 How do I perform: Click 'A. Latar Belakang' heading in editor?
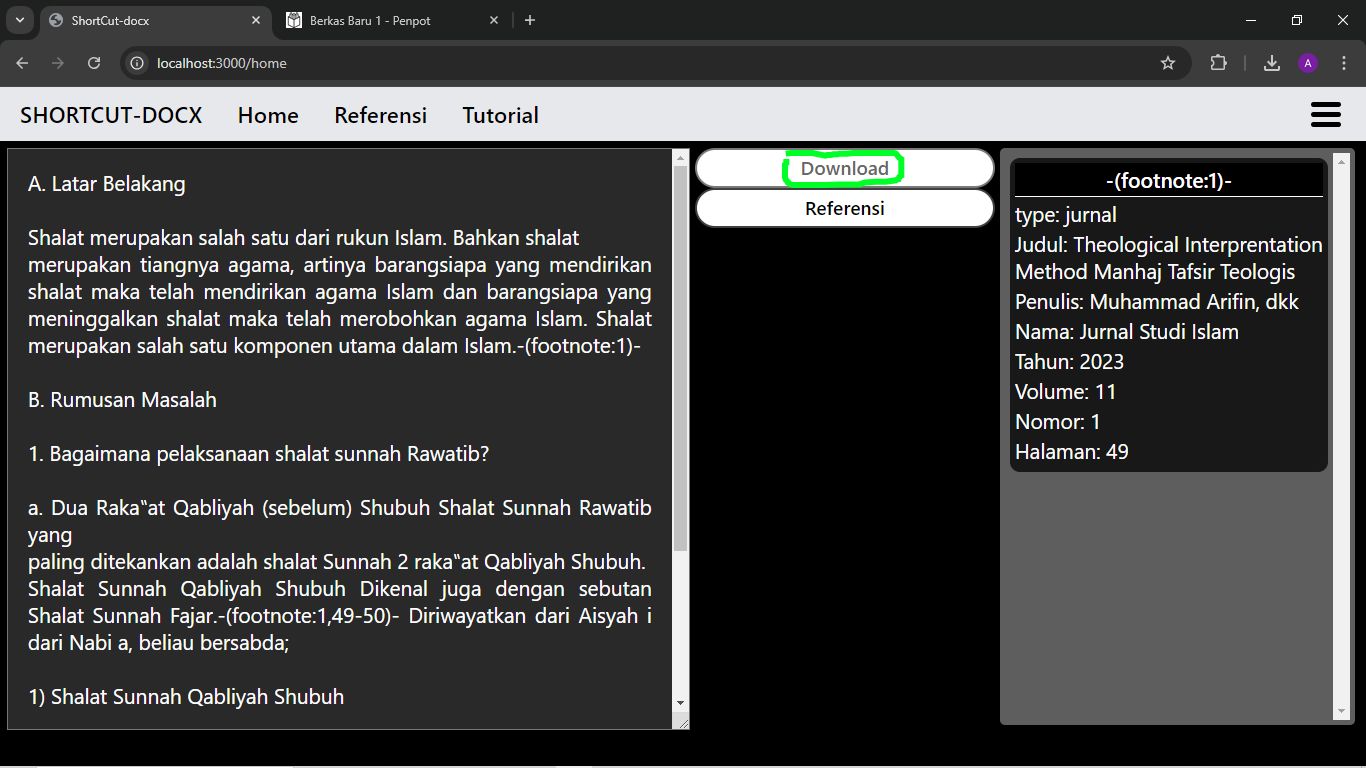point(107,184)
